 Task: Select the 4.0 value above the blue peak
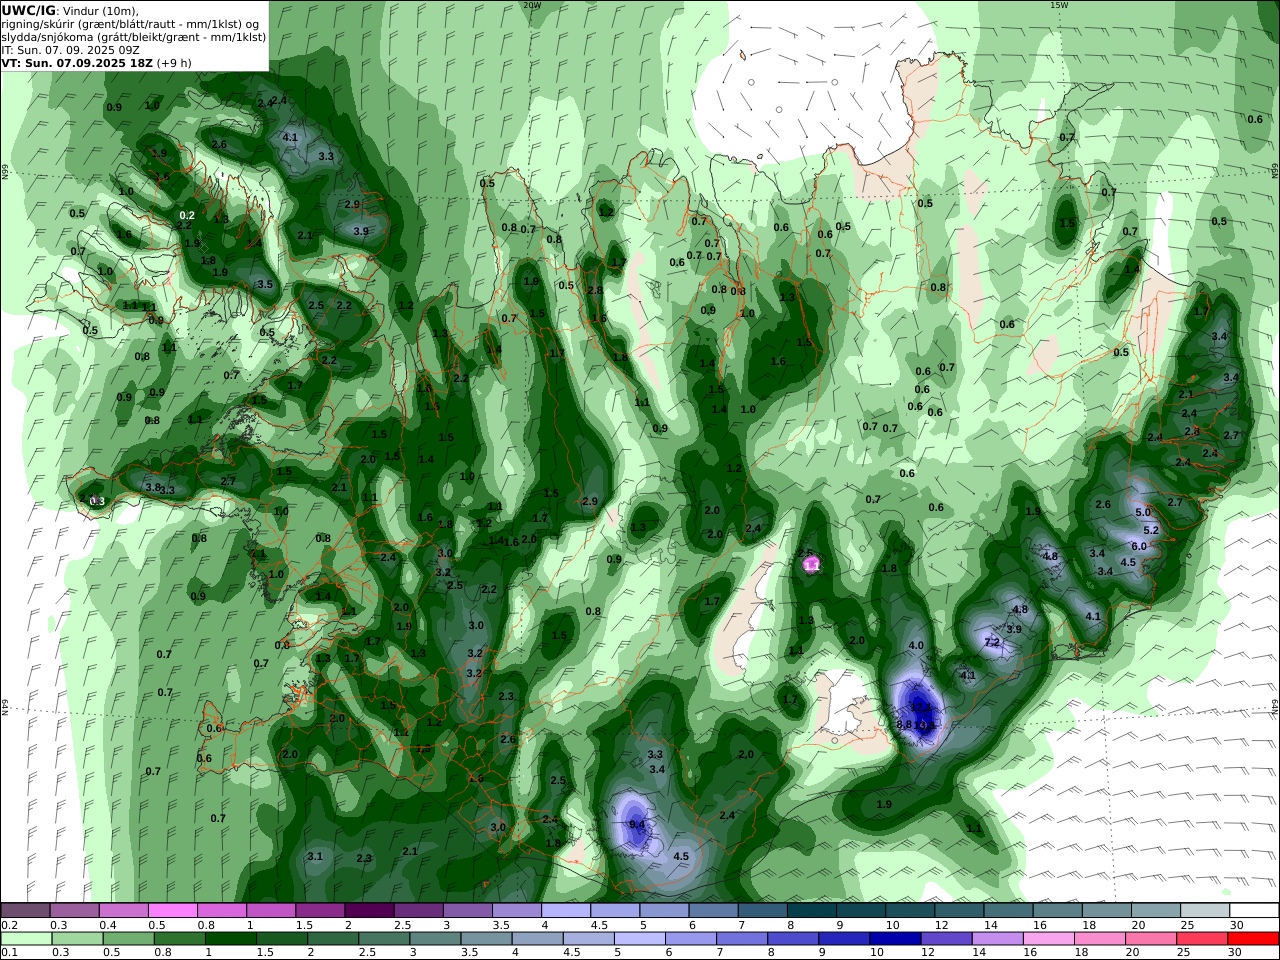[x=916, y=645]
